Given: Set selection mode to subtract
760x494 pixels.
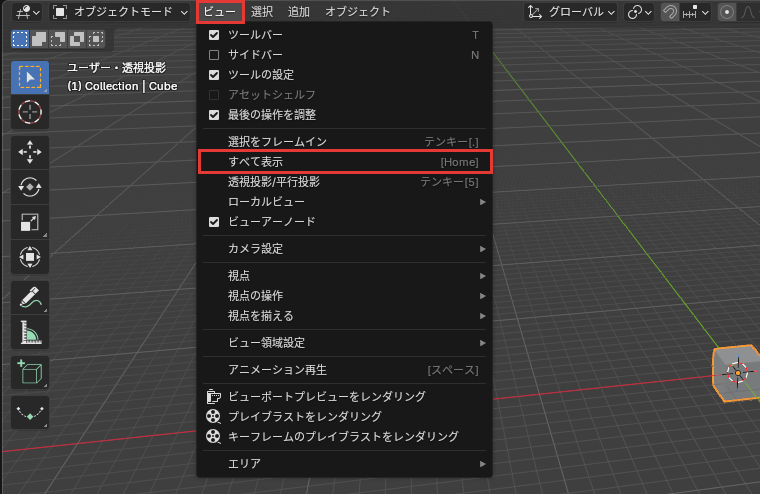Looking at the screenshot, I should pos(58,39).
